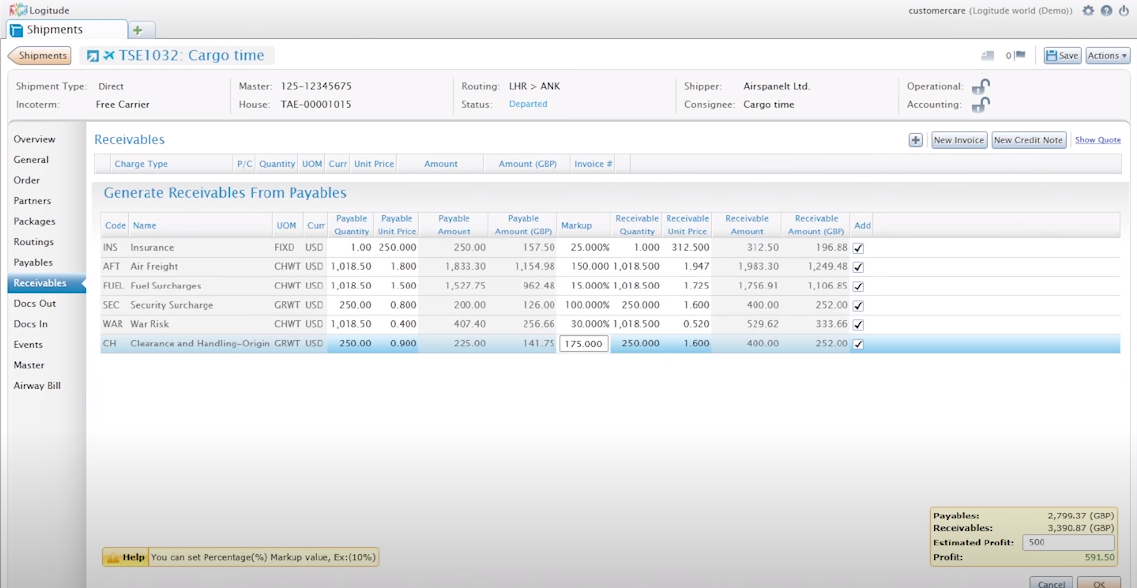Open the Routings section
1137x588 pixels.
33,241
